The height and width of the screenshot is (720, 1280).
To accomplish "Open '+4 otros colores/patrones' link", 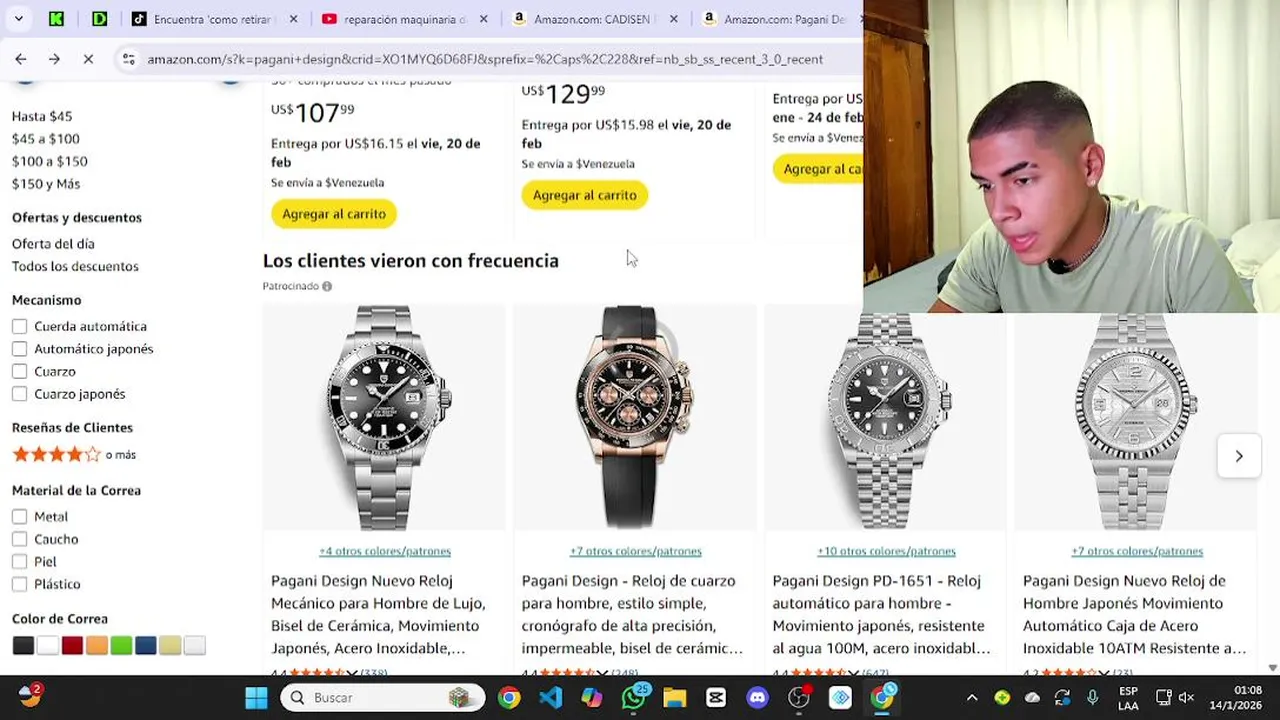I will point(385,551).
